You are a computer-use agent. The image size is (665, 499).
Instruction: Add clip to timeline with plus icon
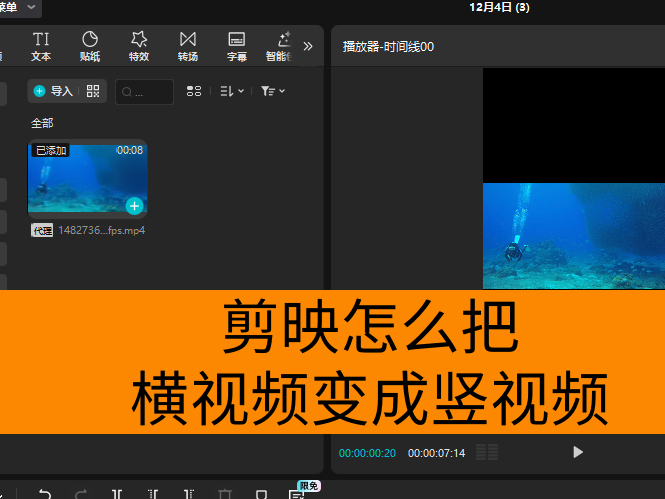(x=134, y=206)
